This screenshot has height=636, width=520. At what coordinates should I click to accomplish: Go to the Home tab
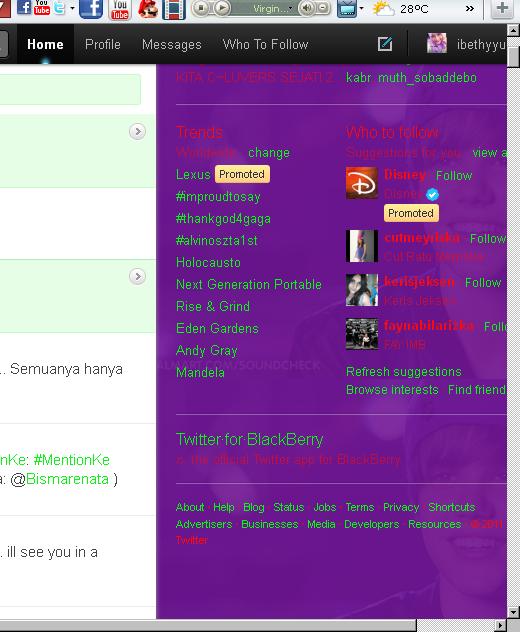coord(45,44)
